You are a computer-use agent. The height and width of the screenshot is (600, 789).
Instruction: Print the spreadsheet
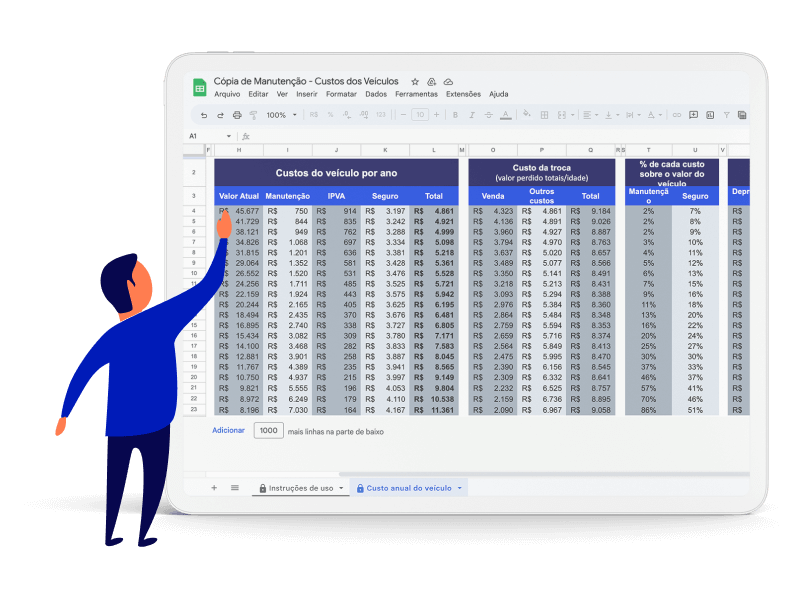[x=237, y=115]
